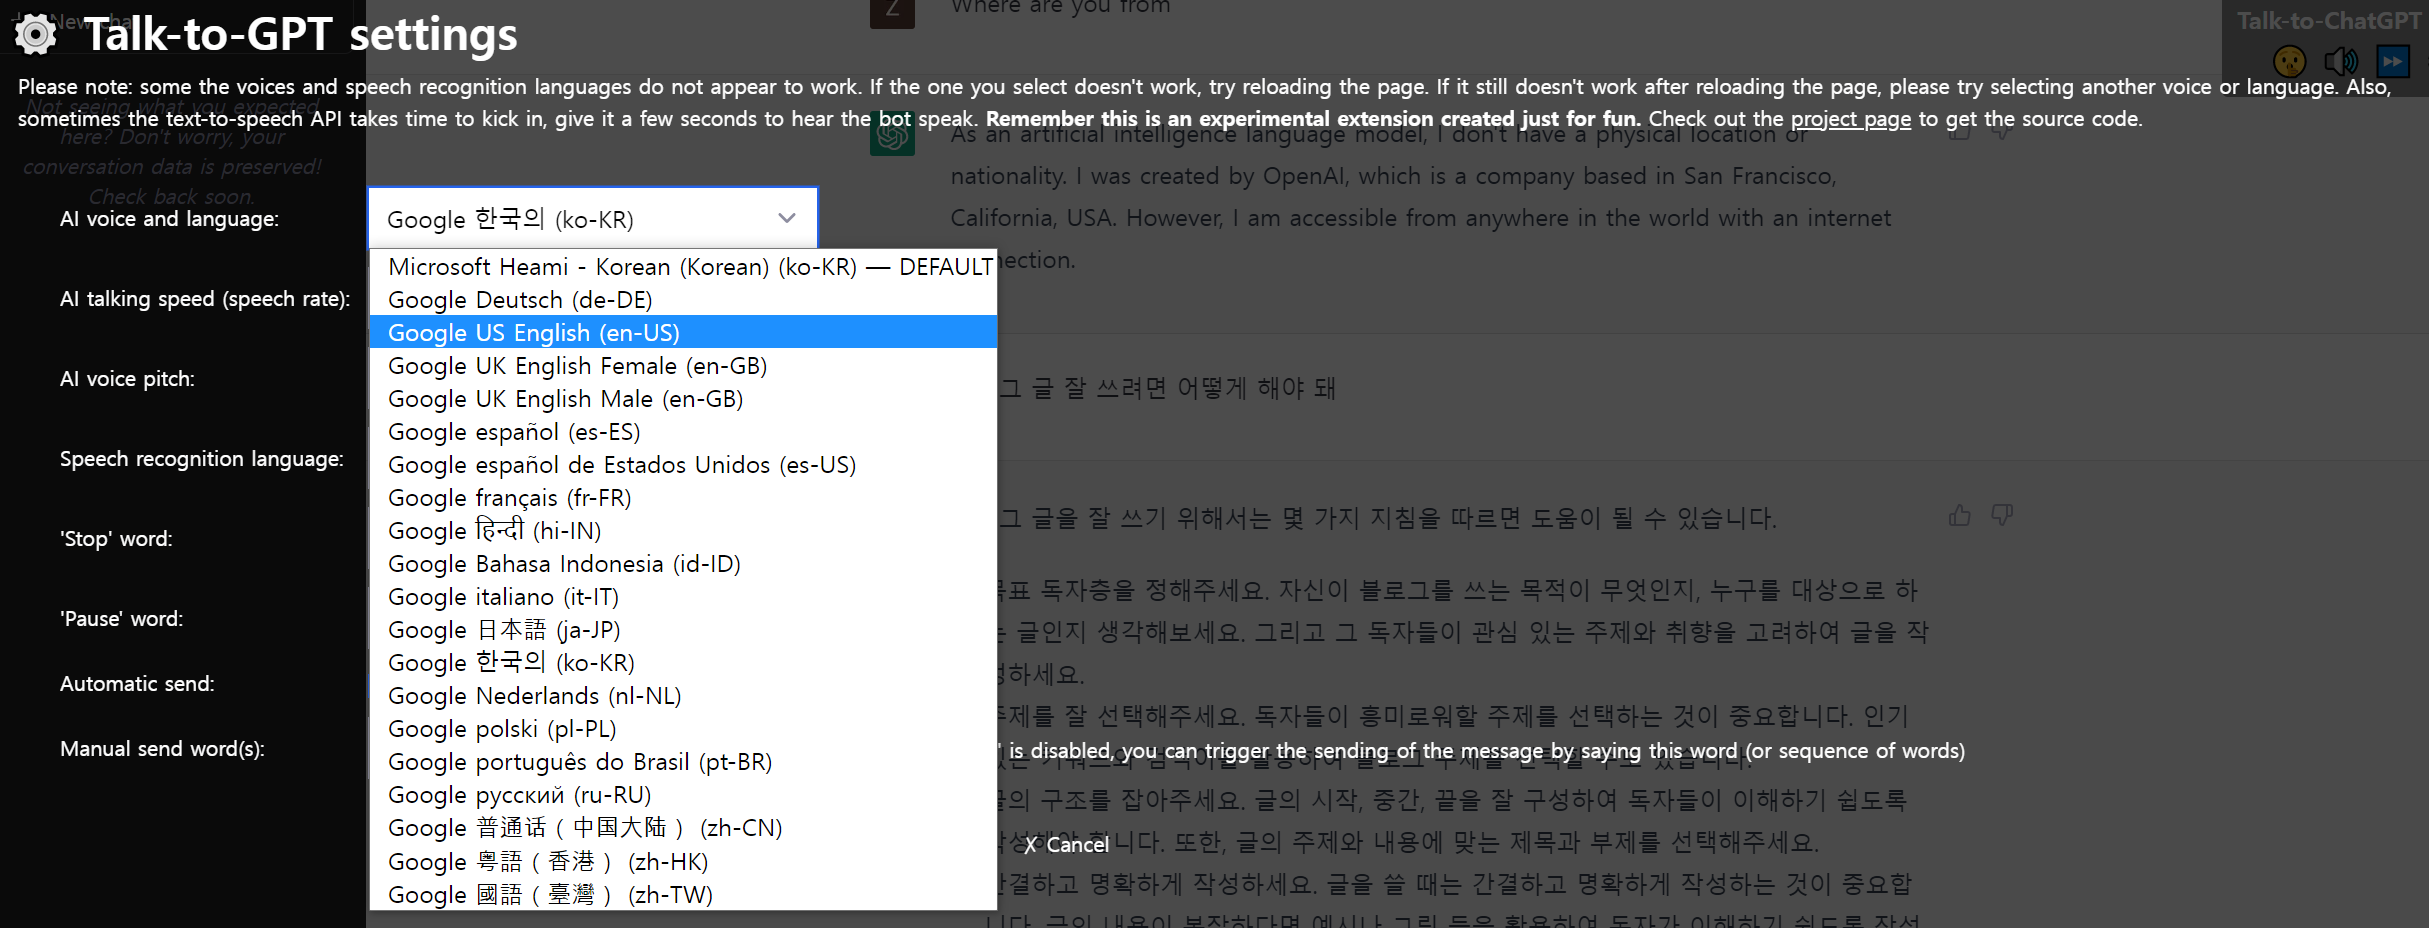Screen dimensions: 2429x928
Task: Select Google 한국의 (ko-KR) list entry
Action: pos(683,663)
